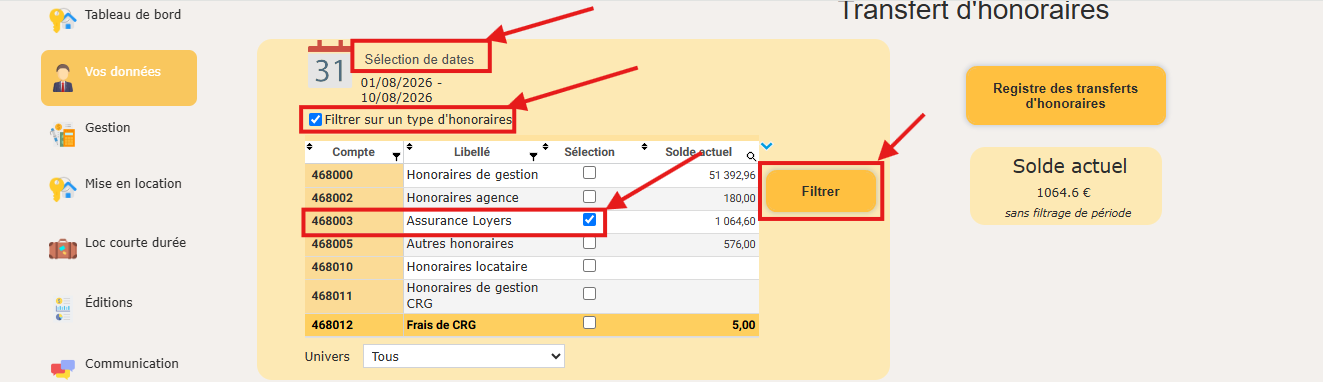Viewport: 1323px width, 382px height.
Task: Open the Univers dropdown set to Tous
Action: point(463,356)
